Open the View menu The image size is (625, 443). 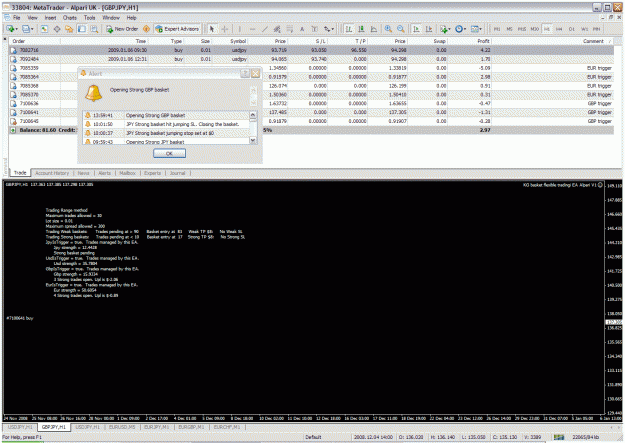click(32, 18)
